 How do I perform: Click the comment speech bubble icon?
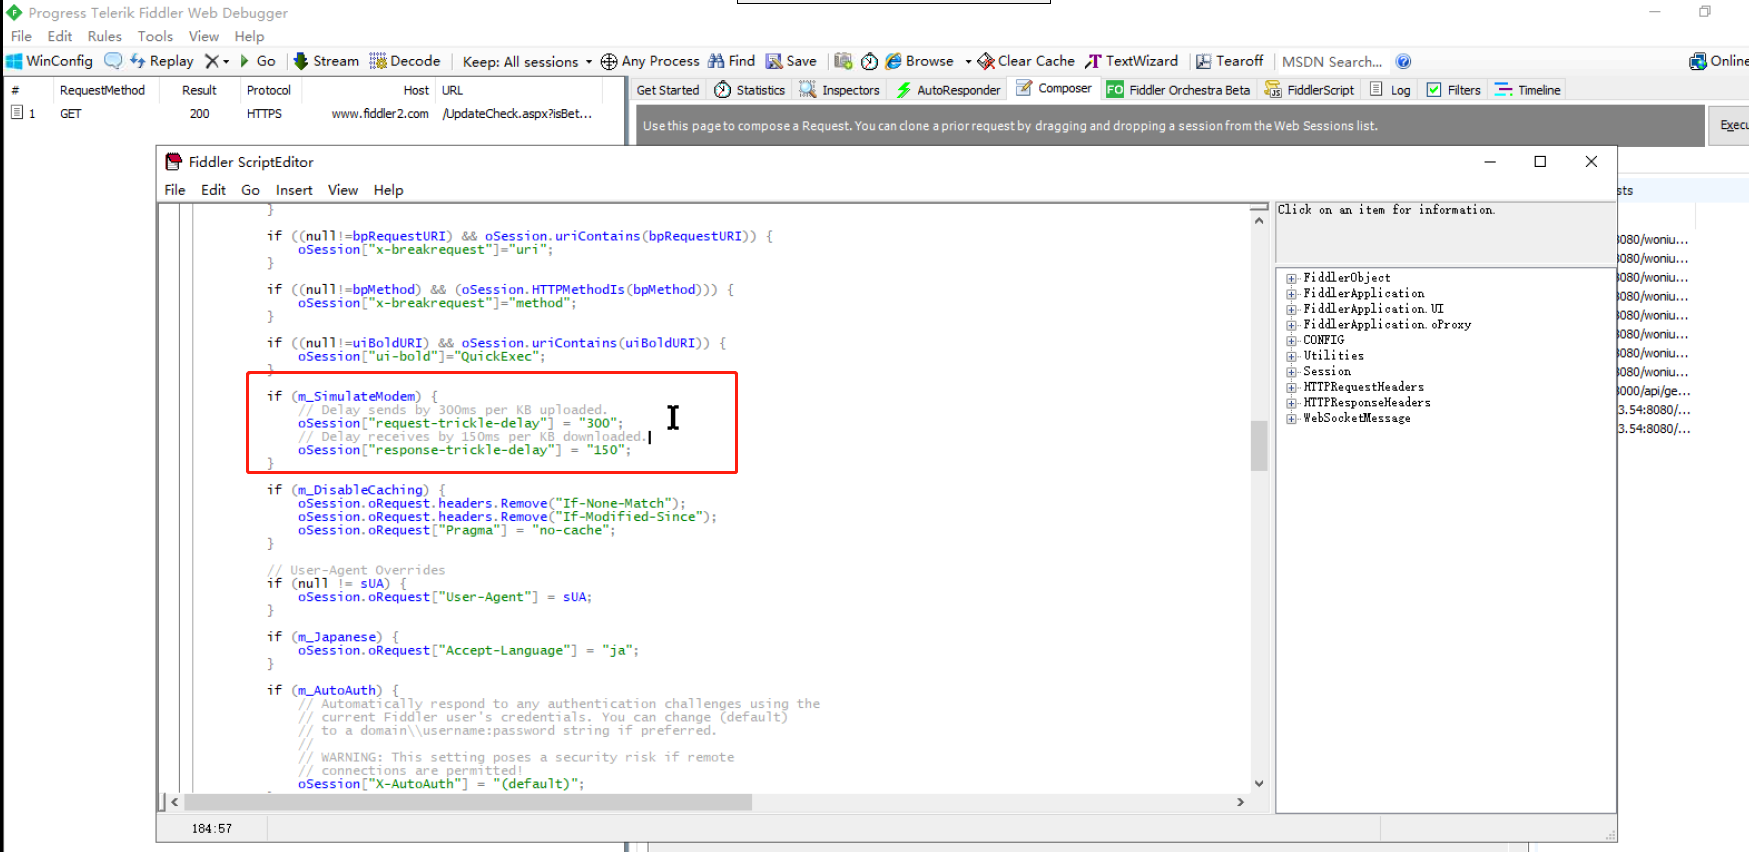pyautogui.click(x=113, y=61)
